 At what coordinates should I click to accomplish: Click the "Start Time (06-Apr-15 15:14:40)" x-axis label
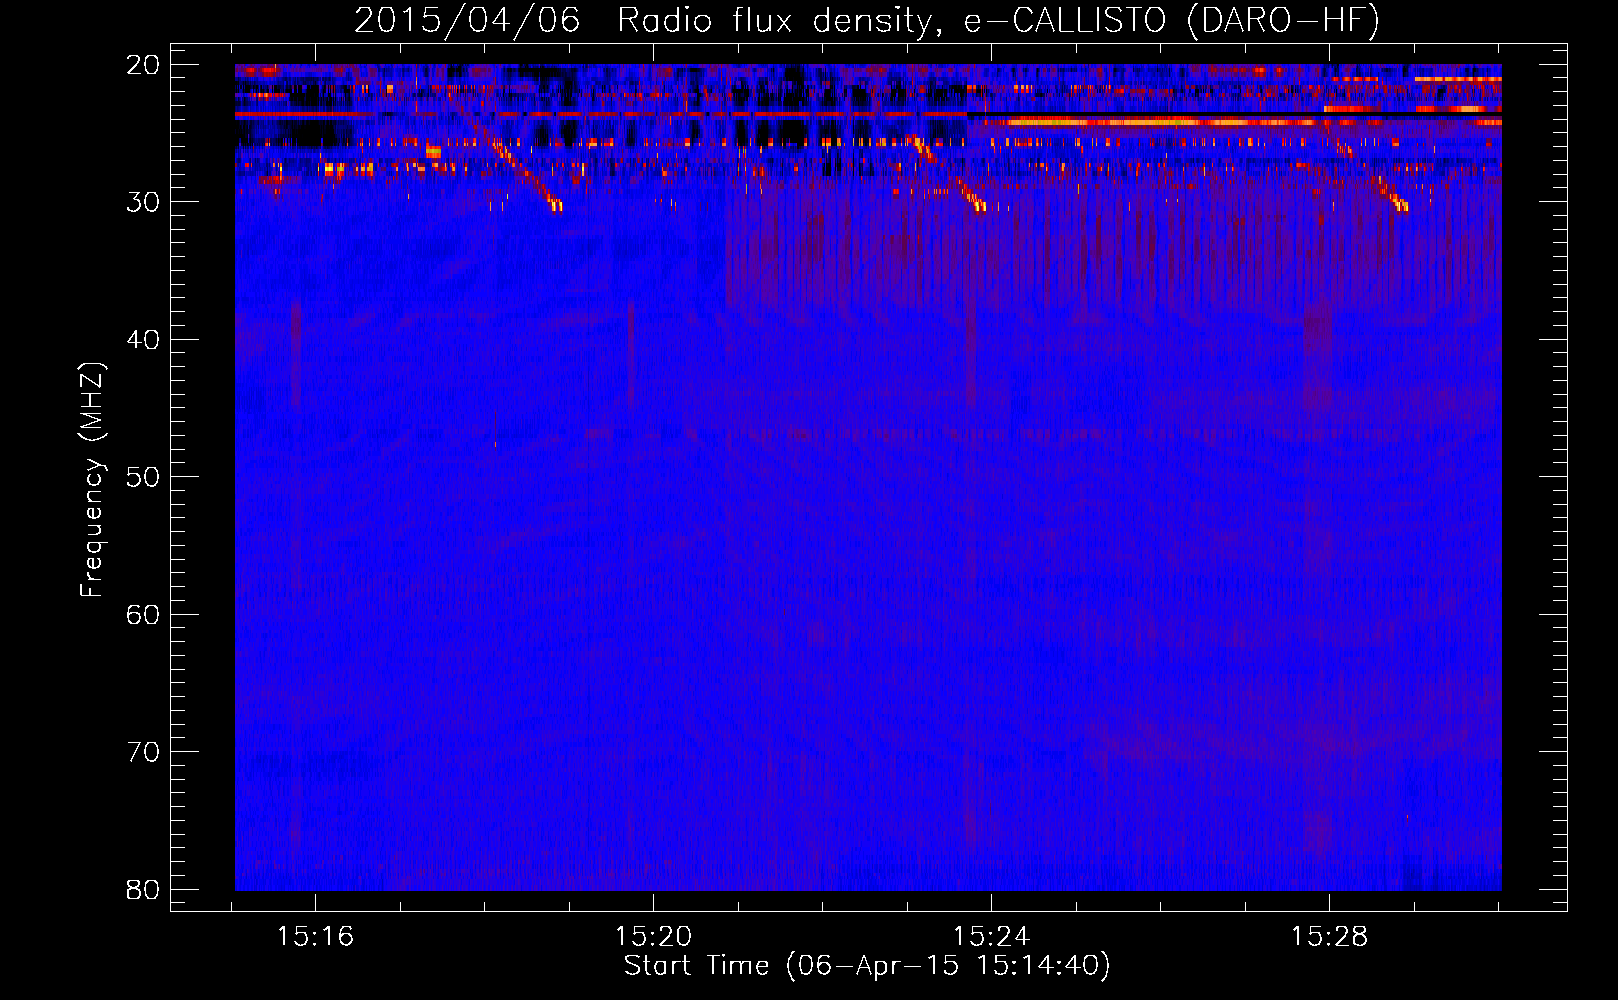[867, 966]
